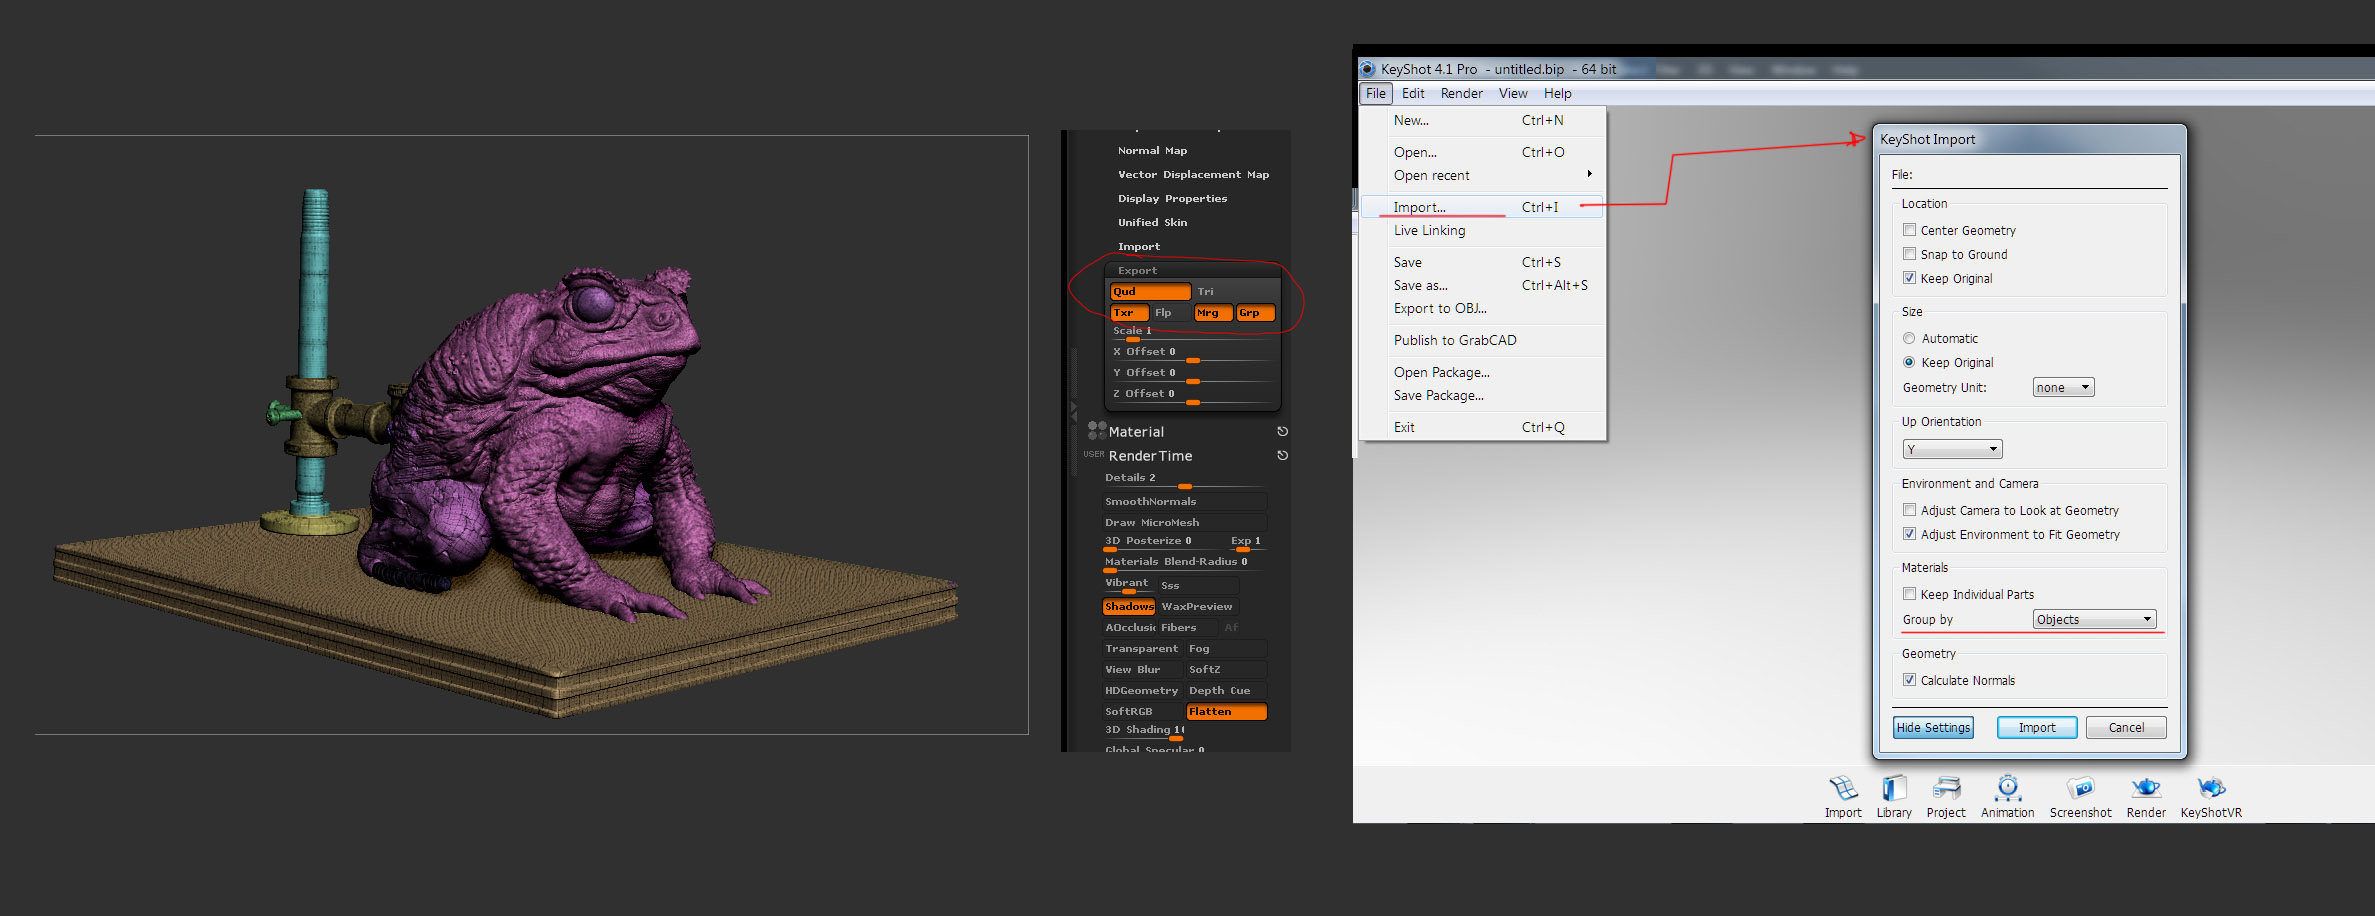Click the Material spheres icon
The height and width of the screenshot is (916, 2375).
coord(1096,431)
